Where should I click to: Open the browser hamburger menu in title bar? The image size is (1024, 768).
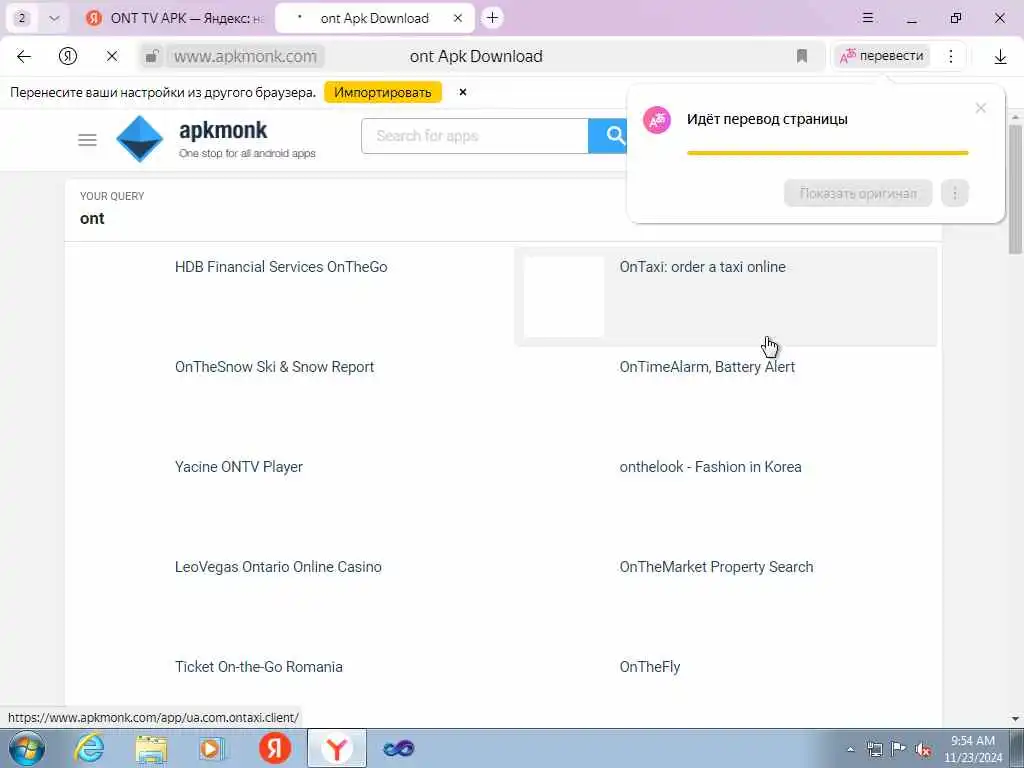tap(867, 18)
